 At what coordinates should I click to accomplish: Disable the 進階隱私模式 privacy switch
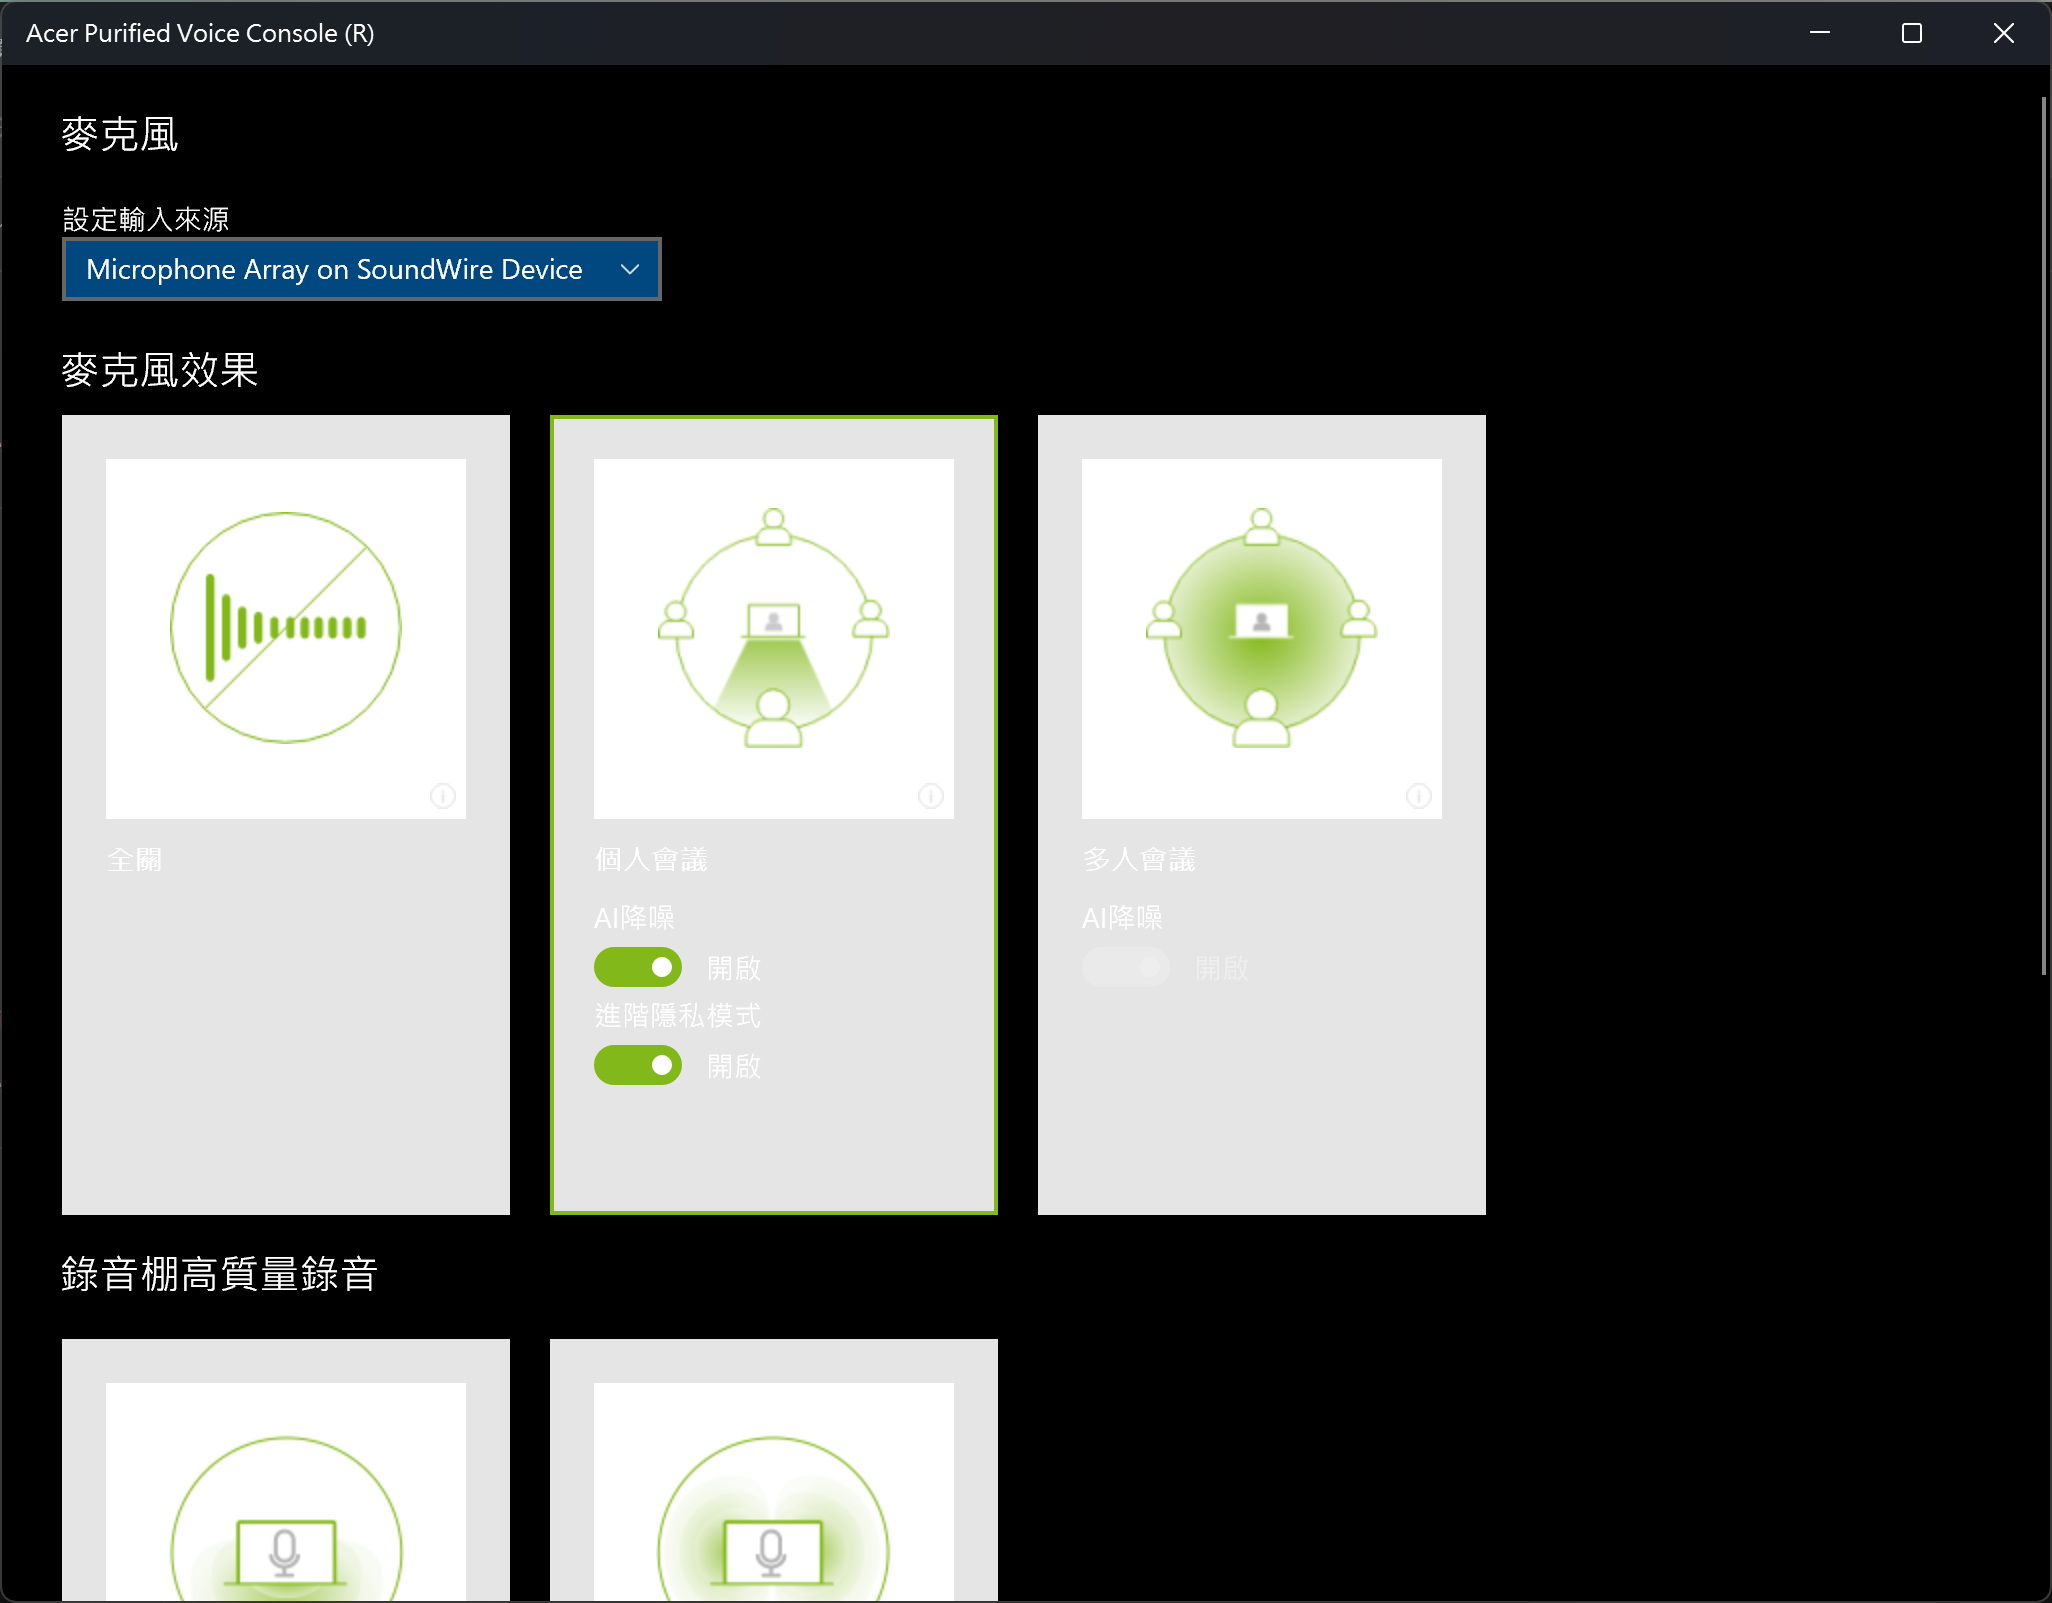[x=638, y=1065]
